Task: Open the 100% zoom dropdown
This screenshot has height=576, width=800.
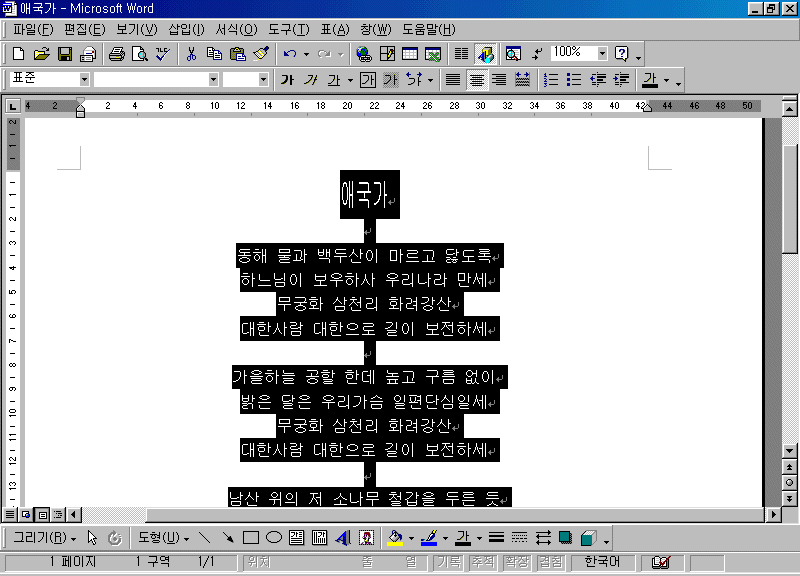Action: 603,53
